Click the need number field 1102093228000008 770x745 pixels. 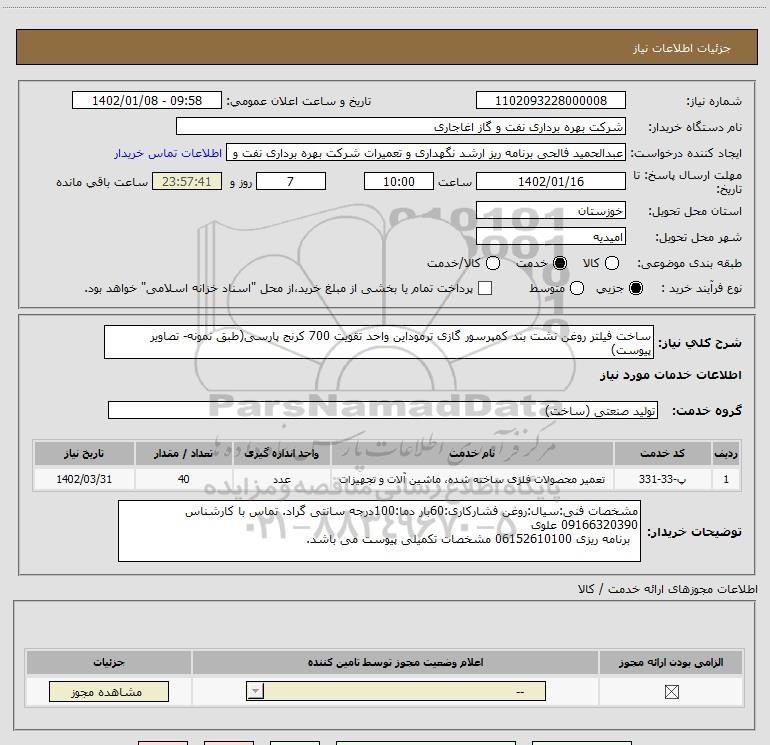point(550,100)
